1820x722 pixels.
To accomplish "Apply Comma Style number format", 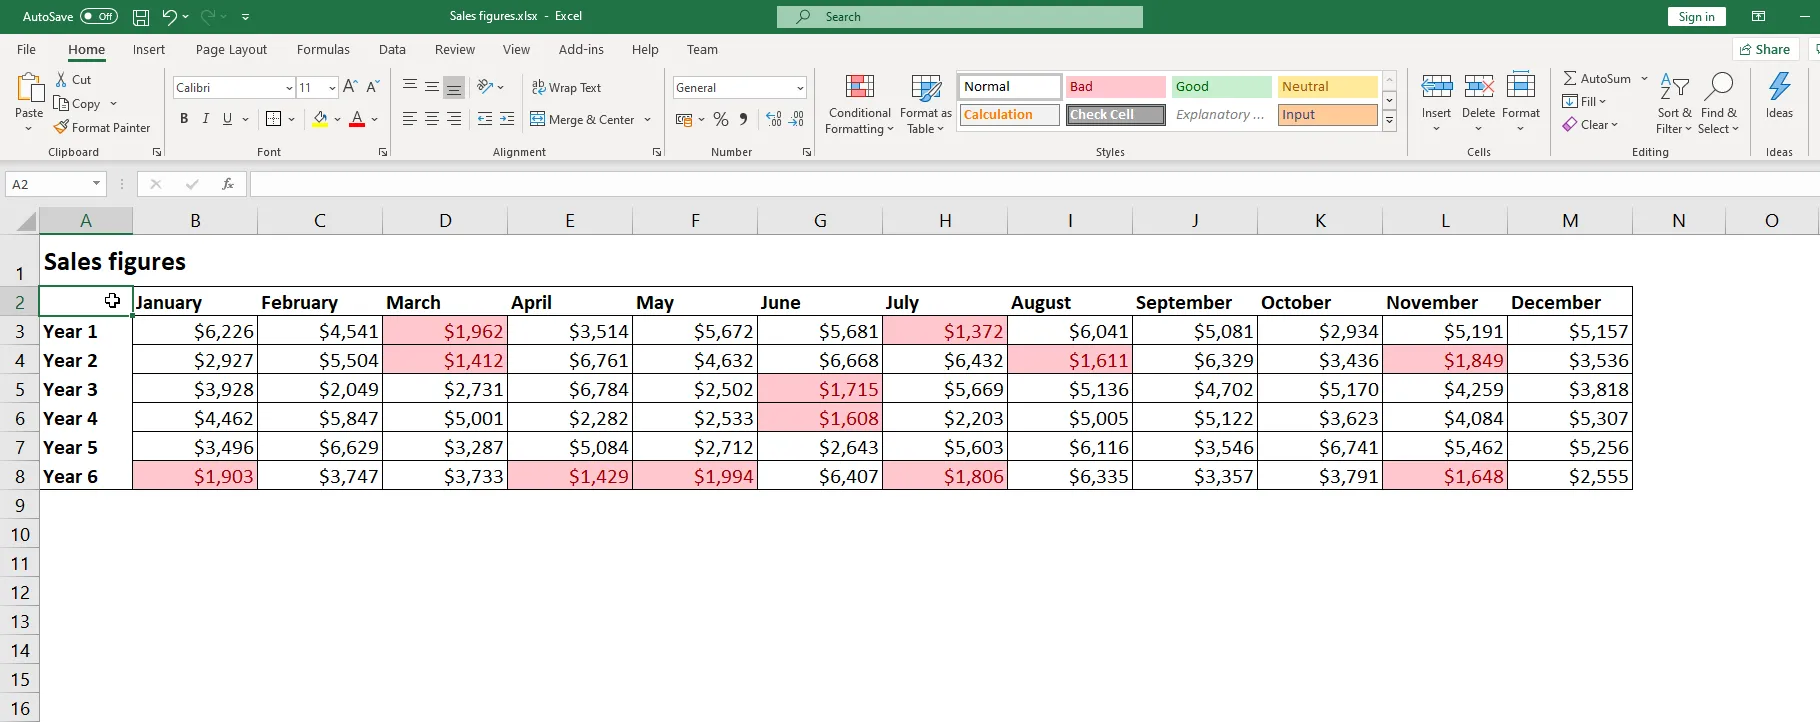I will (743, 119).
